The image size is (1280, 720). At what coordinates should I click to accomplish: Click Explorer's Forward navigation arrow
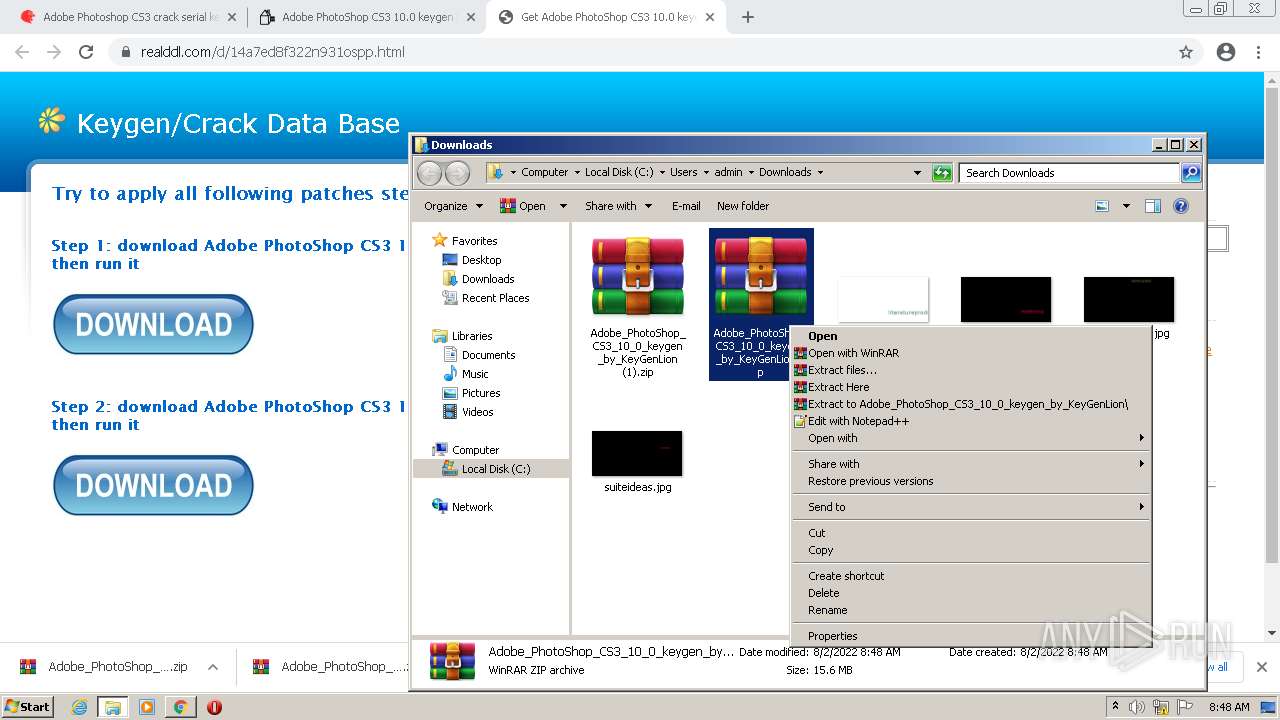click(x=457, y=172)
